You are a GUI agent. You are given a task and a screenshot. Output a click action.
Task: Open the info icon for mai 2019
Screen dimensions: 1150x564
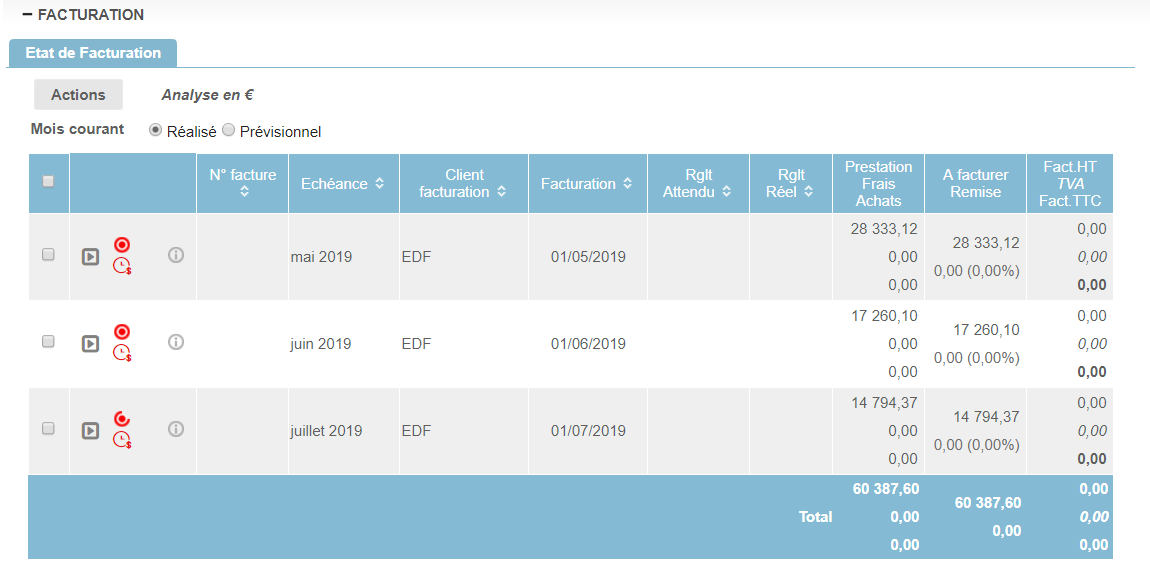(x=176, y=255)
